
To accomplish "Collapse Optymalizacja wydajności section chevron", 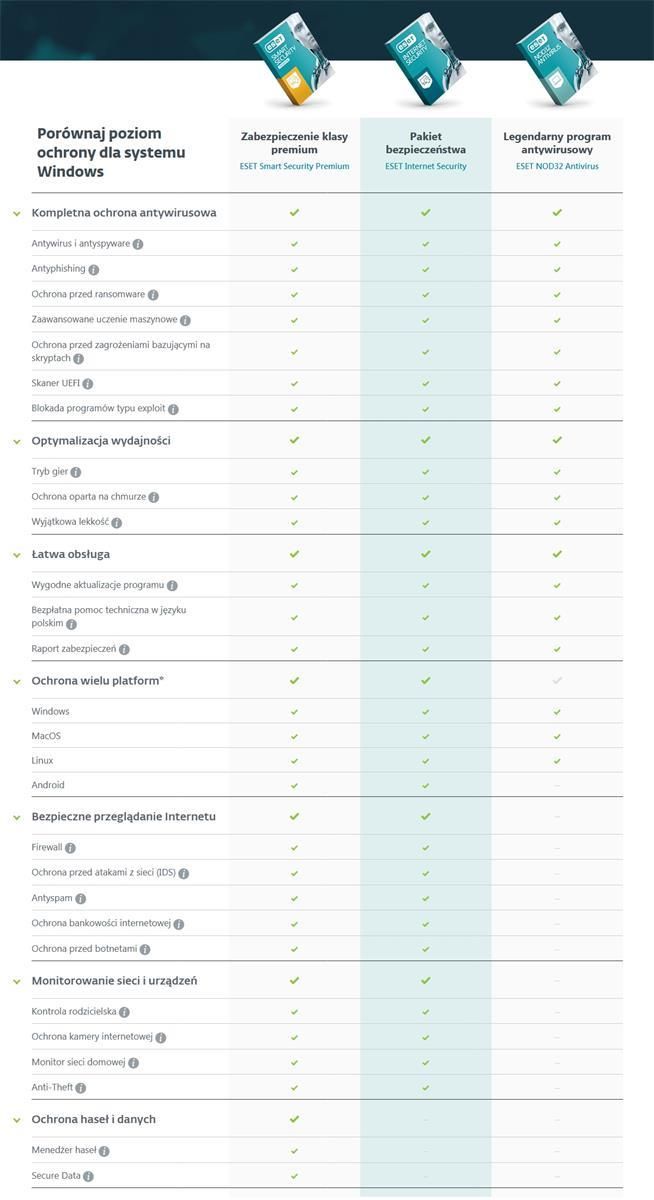I will pyautogui.click(x=17, y=441).
